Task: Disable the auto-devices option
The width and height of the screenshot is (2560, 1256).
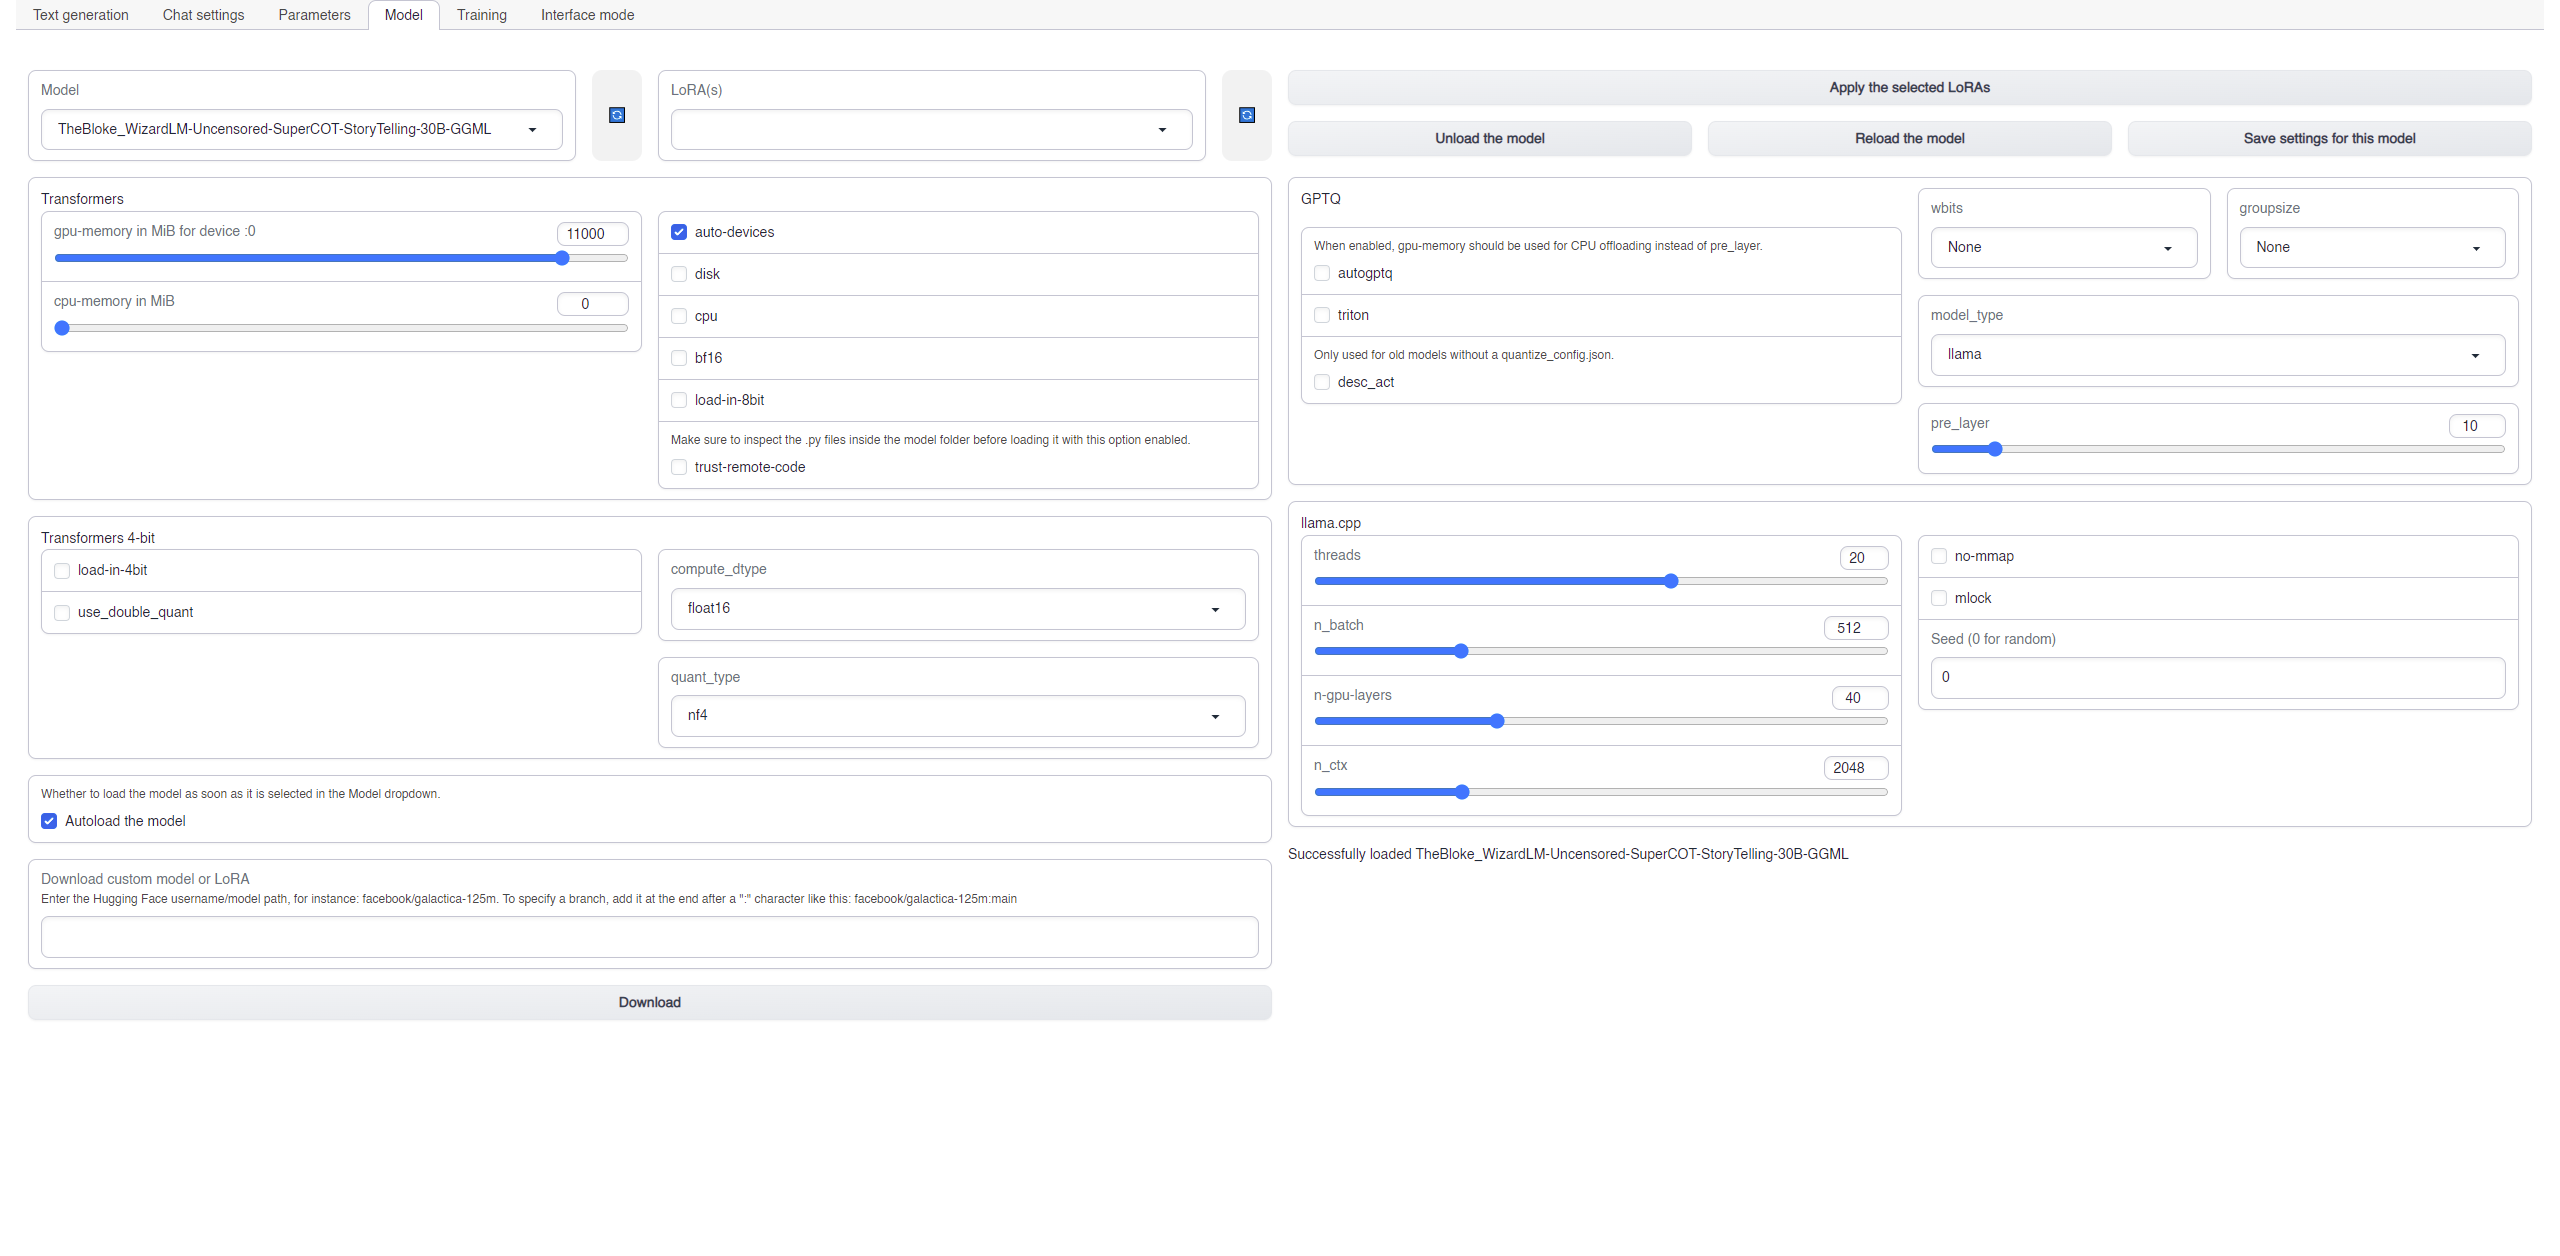Action: pyautogui.click(x=679, y=231)
